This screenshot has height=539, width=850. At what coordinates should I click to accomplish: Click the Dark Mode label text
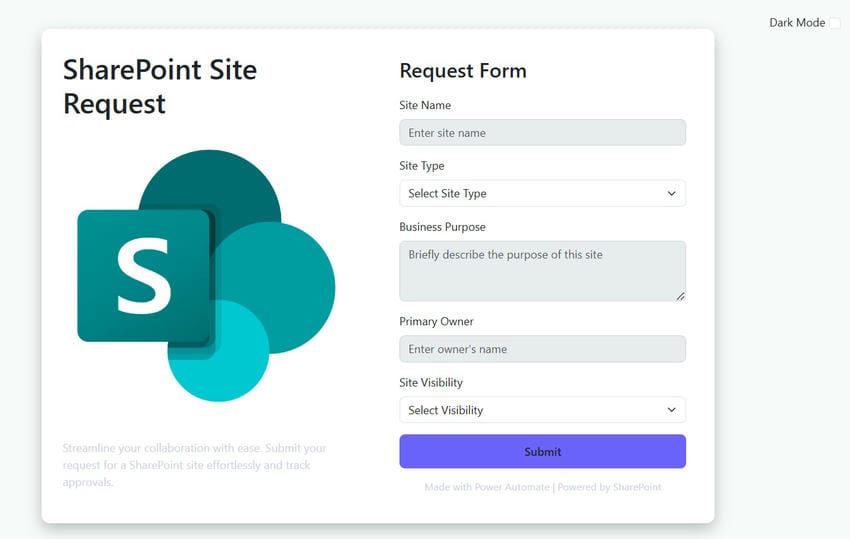coord(796,23)
